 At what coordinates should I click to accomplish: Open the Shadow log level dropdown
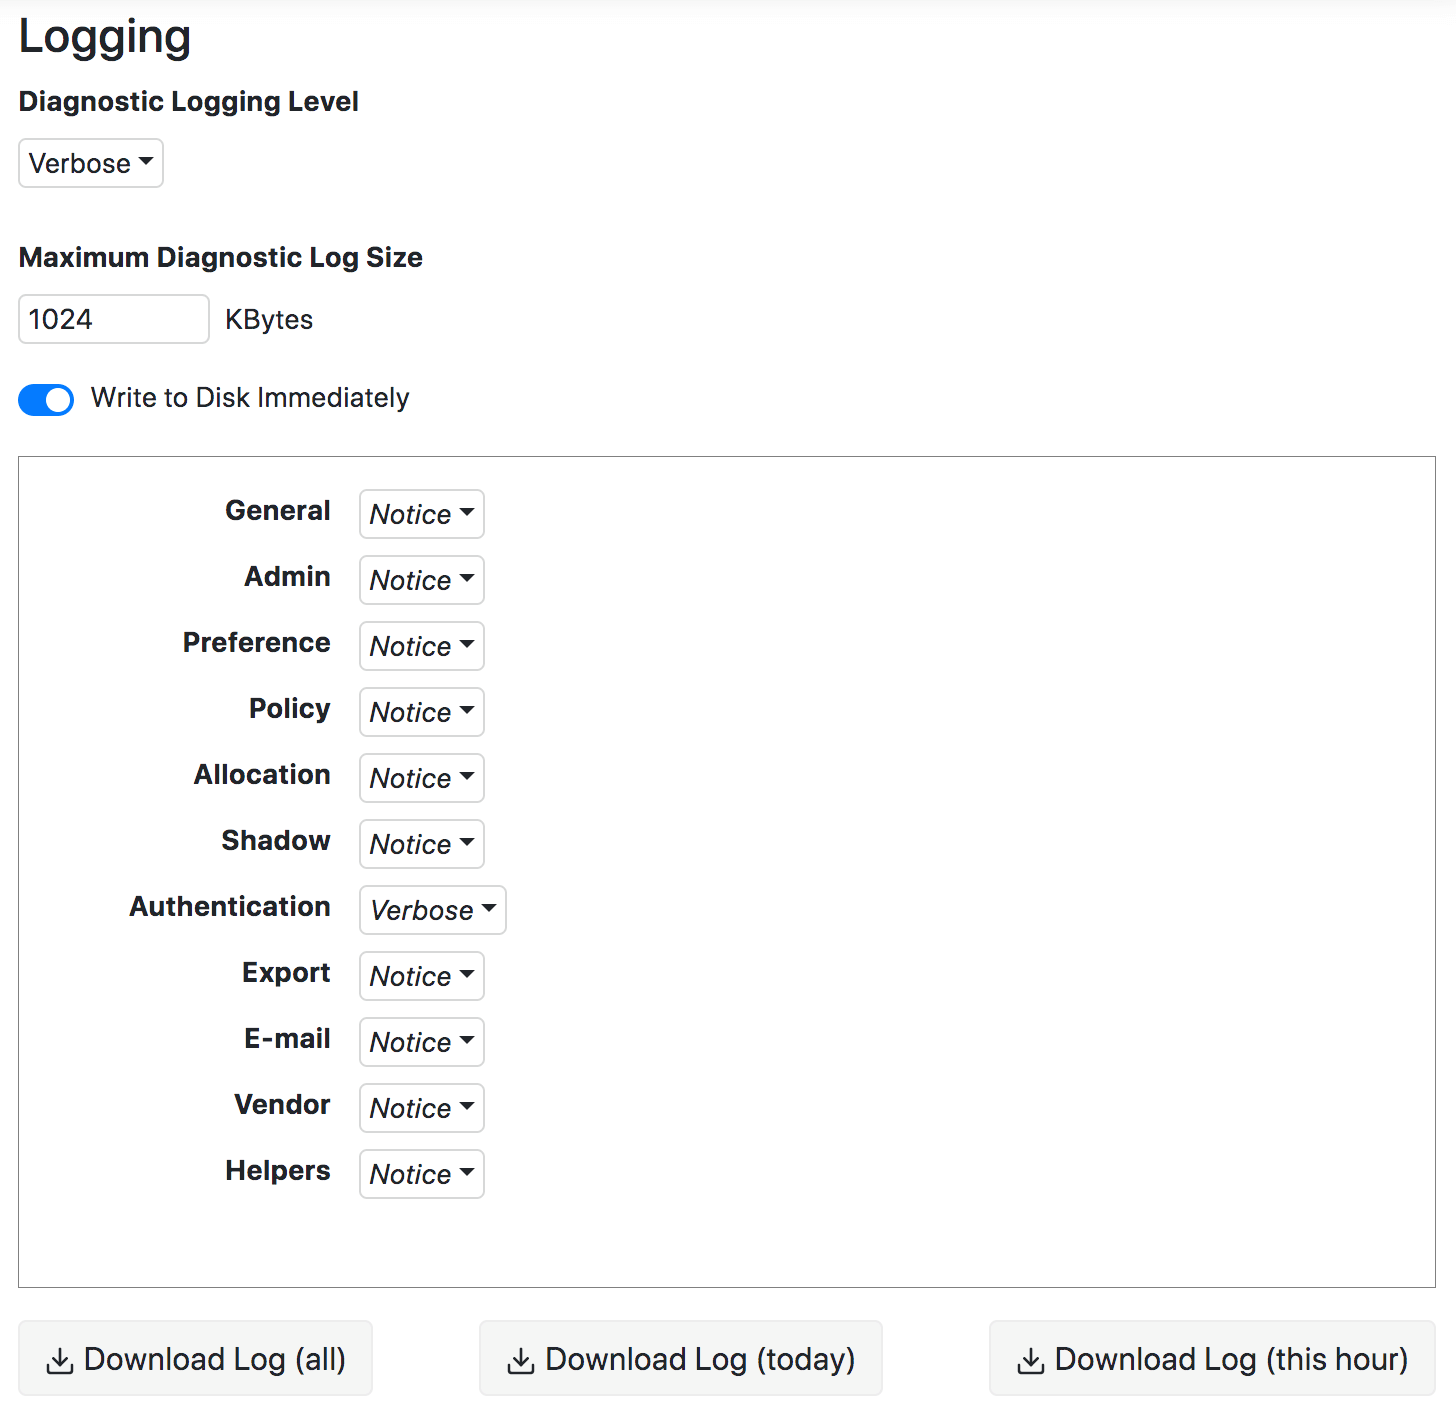(421, 844)
